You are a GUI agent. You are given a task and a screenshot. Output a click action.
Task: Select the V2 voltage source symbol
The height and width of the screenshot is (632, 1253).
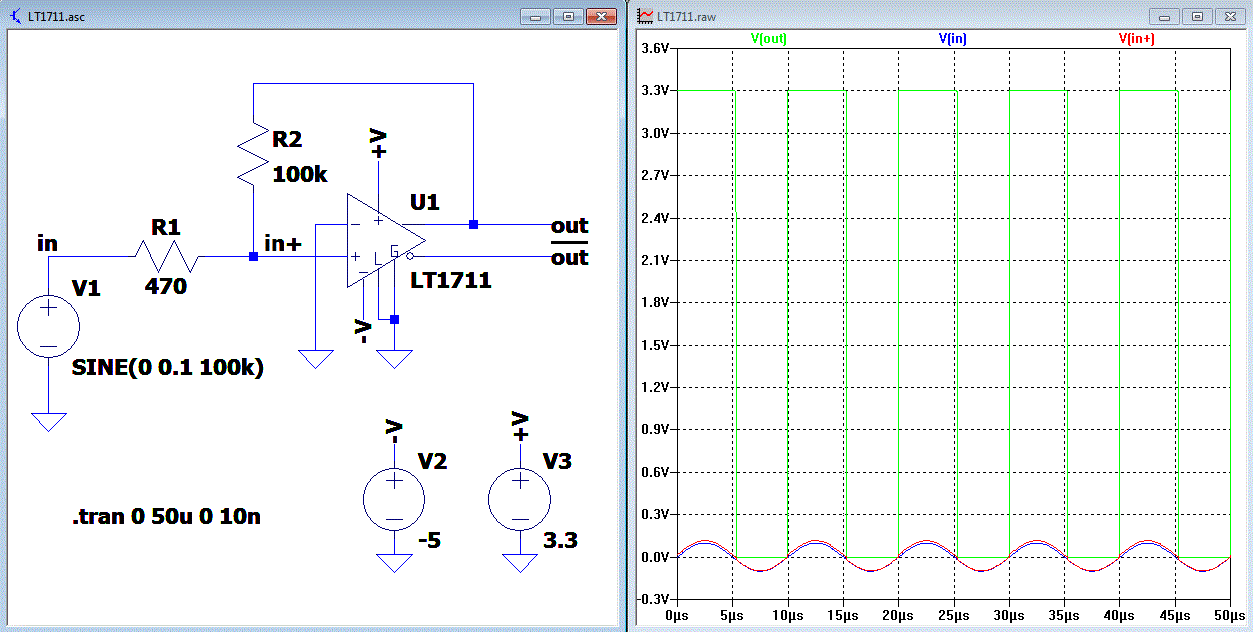point(394,499)
